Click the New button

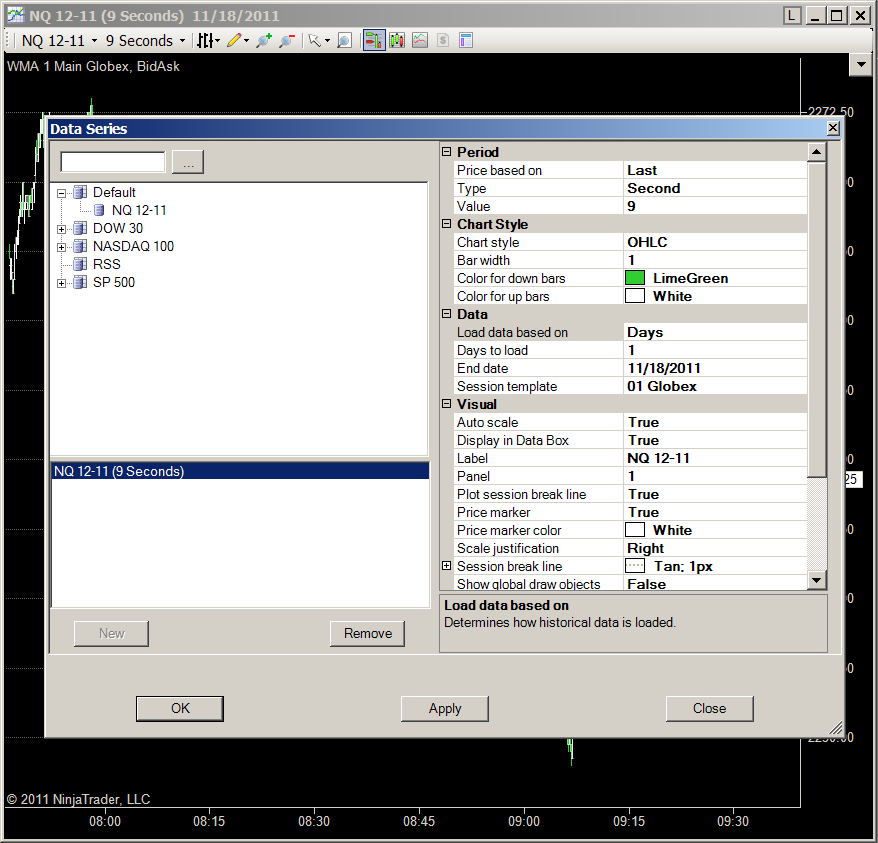tap(111, 634)
